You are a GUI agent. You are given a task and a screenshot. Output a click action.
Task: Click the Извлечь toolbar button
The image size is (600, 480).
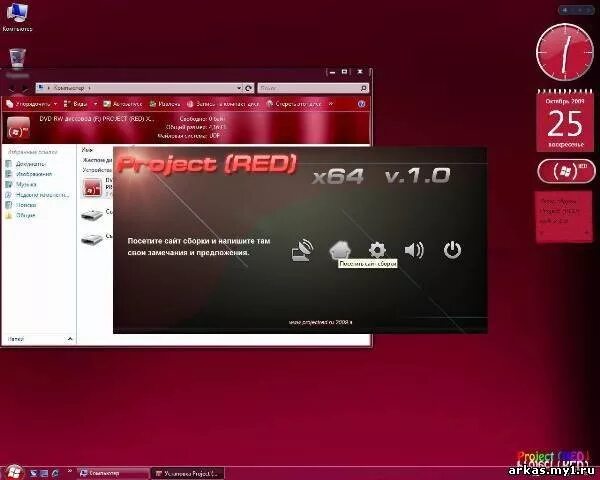tap(165, 104)
